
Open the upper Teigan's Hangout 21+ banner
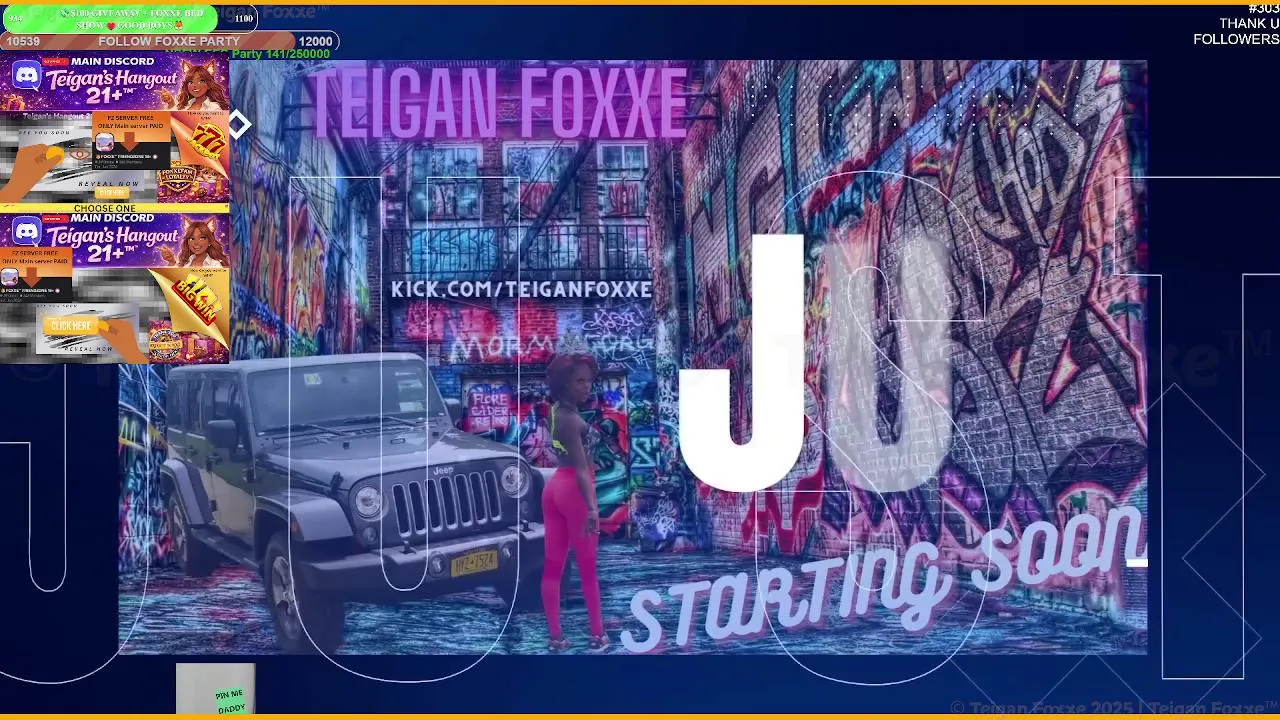click(x=114, y=83)
